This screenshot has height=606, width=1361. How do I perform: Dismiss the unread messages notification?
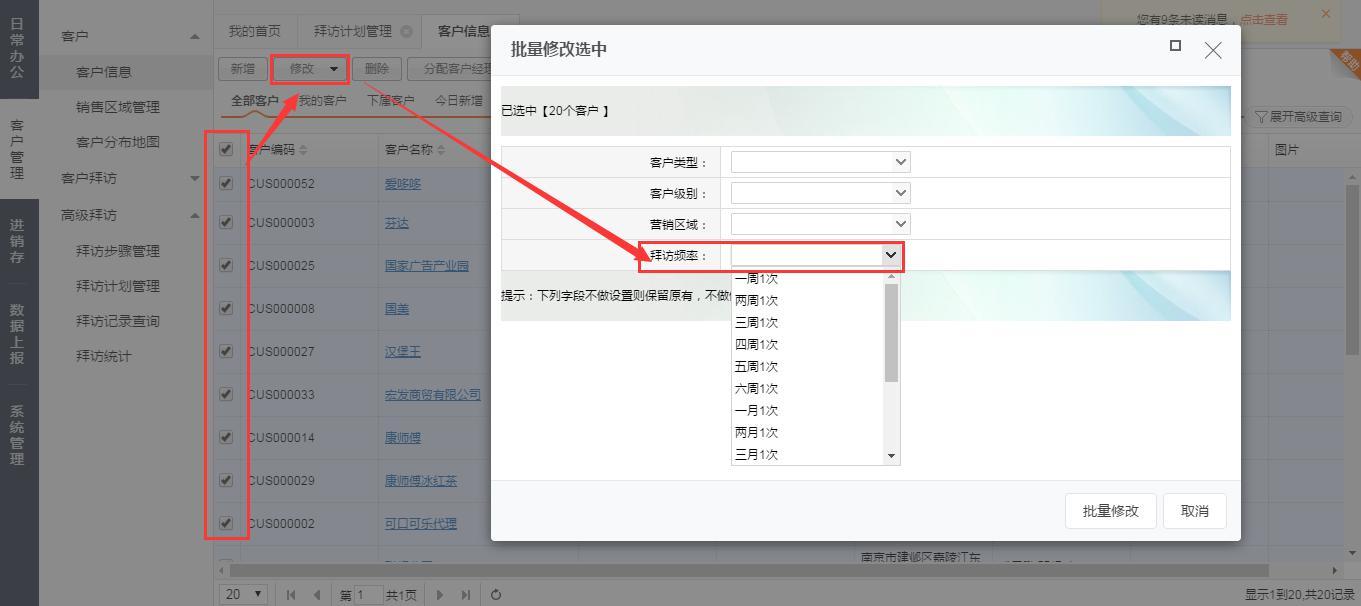click(x=1326, y=14)
